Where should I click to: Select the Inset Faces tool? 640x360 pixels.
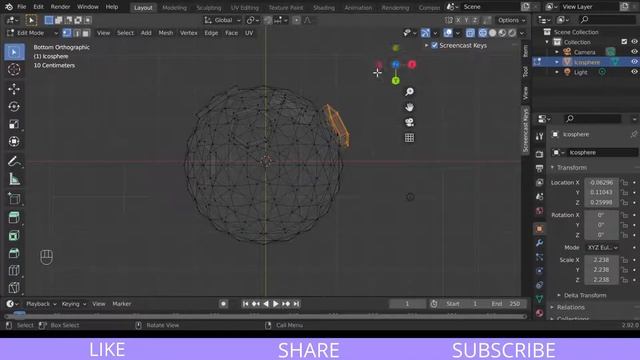click(14, 236)
